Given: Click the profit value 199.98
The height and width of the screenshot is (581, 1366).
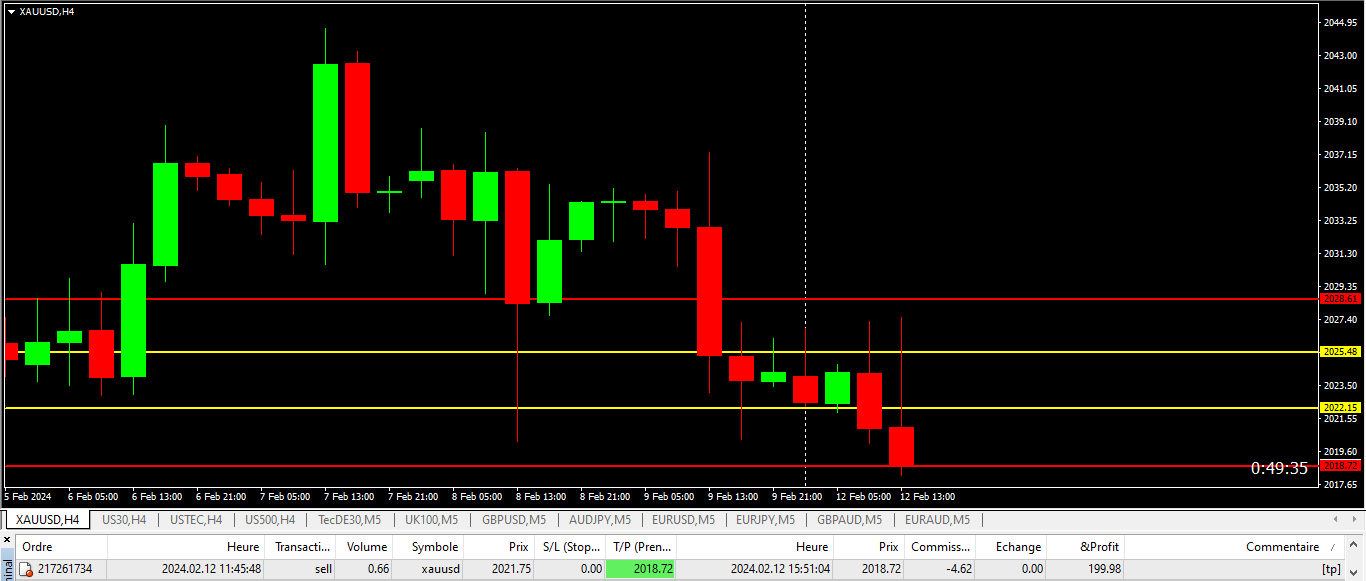Looking at the screenshot, I should [x=1104, y=569].
